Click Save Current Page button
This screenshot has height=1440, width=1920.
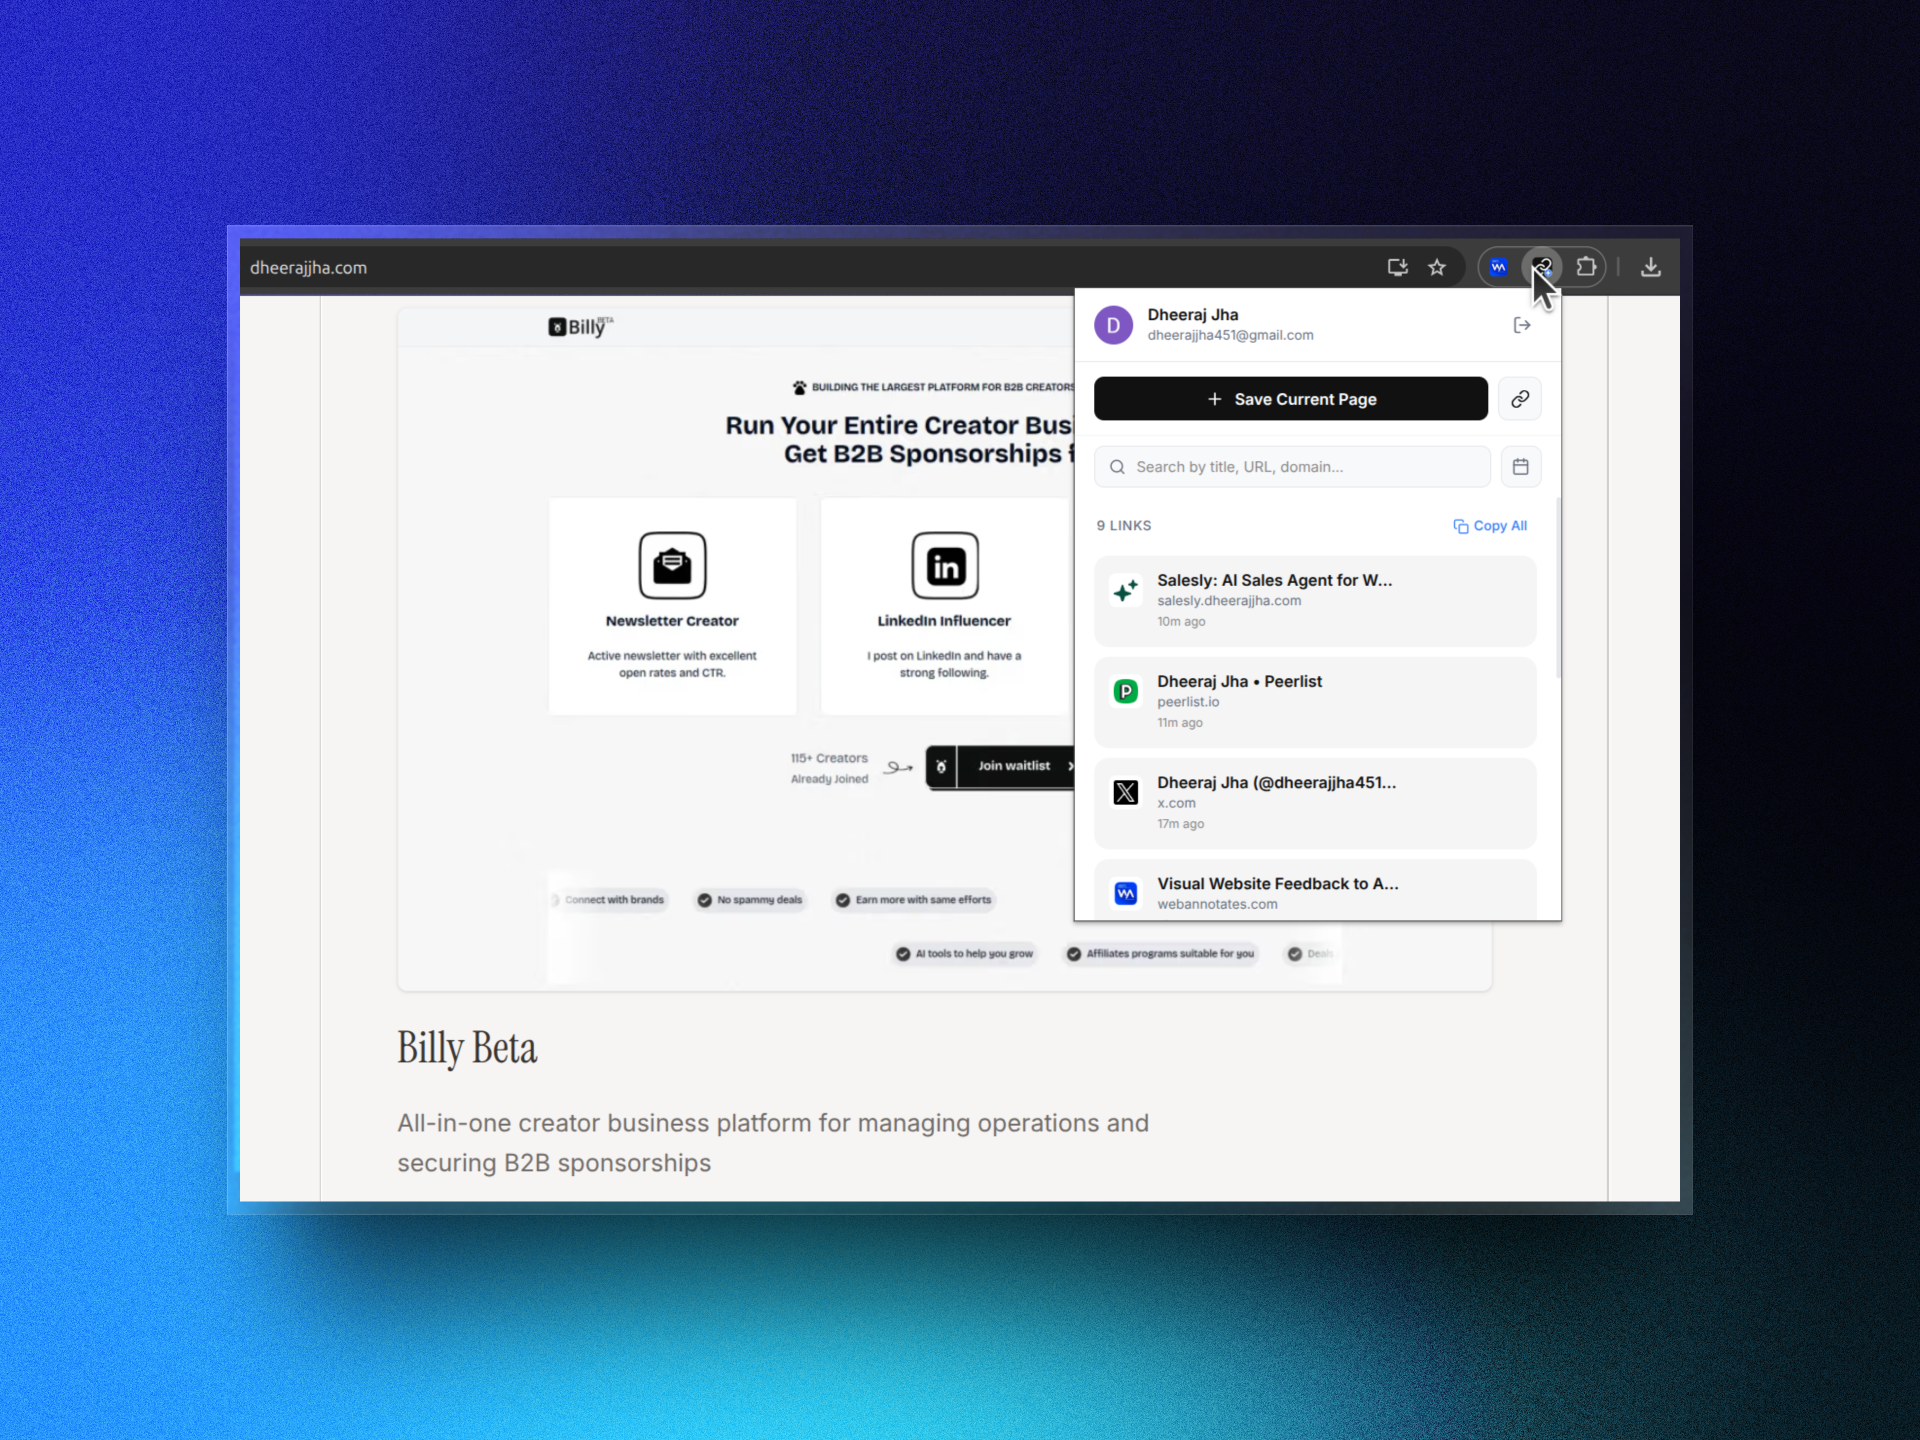pyautogui.click(x=1291, y=399)
